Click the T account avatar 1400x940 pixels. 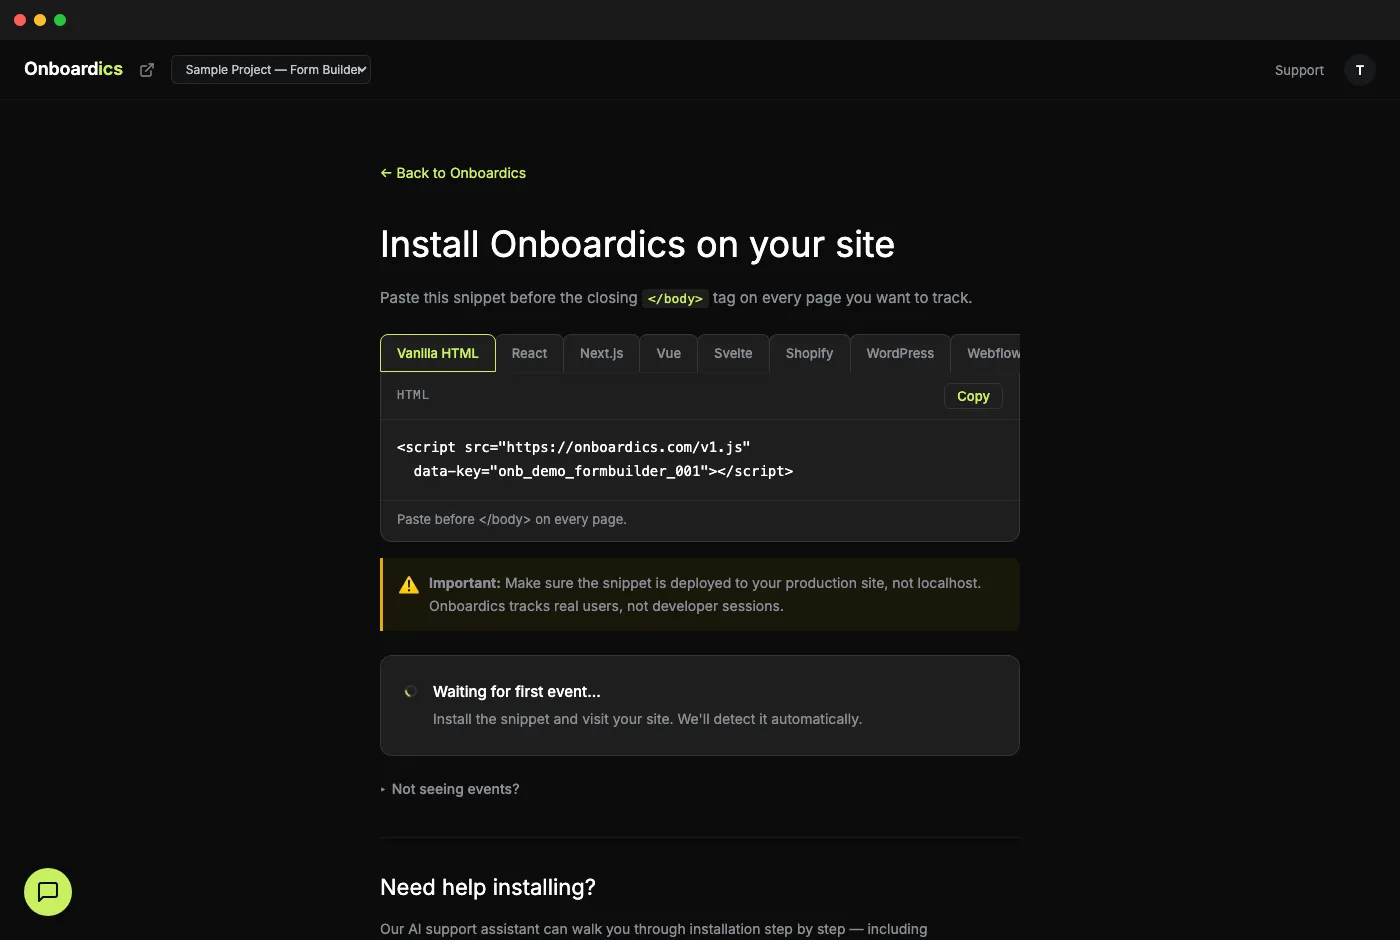[x=1359, y=69]
